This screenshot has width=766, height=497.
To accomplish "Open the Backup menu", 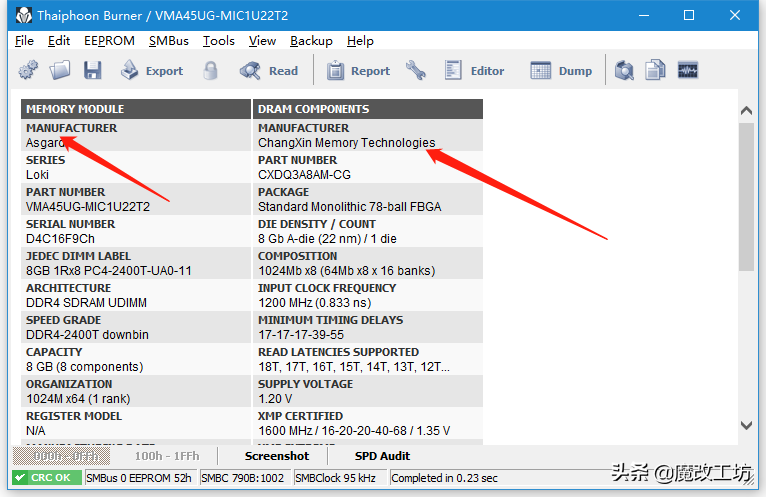I will tap(311, 41).
